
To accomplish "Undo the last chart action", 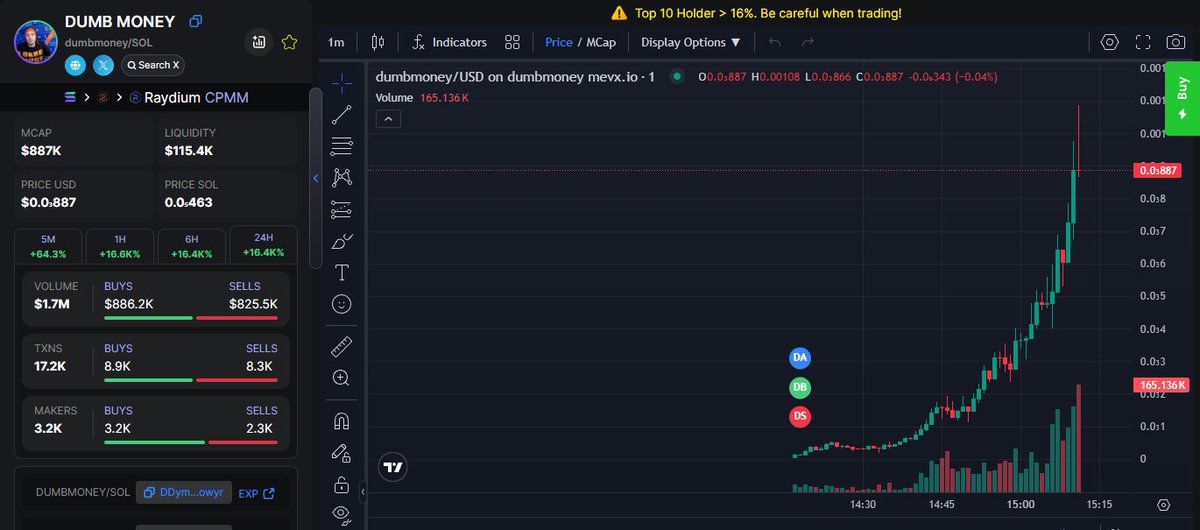I will (x=775, y=42).
